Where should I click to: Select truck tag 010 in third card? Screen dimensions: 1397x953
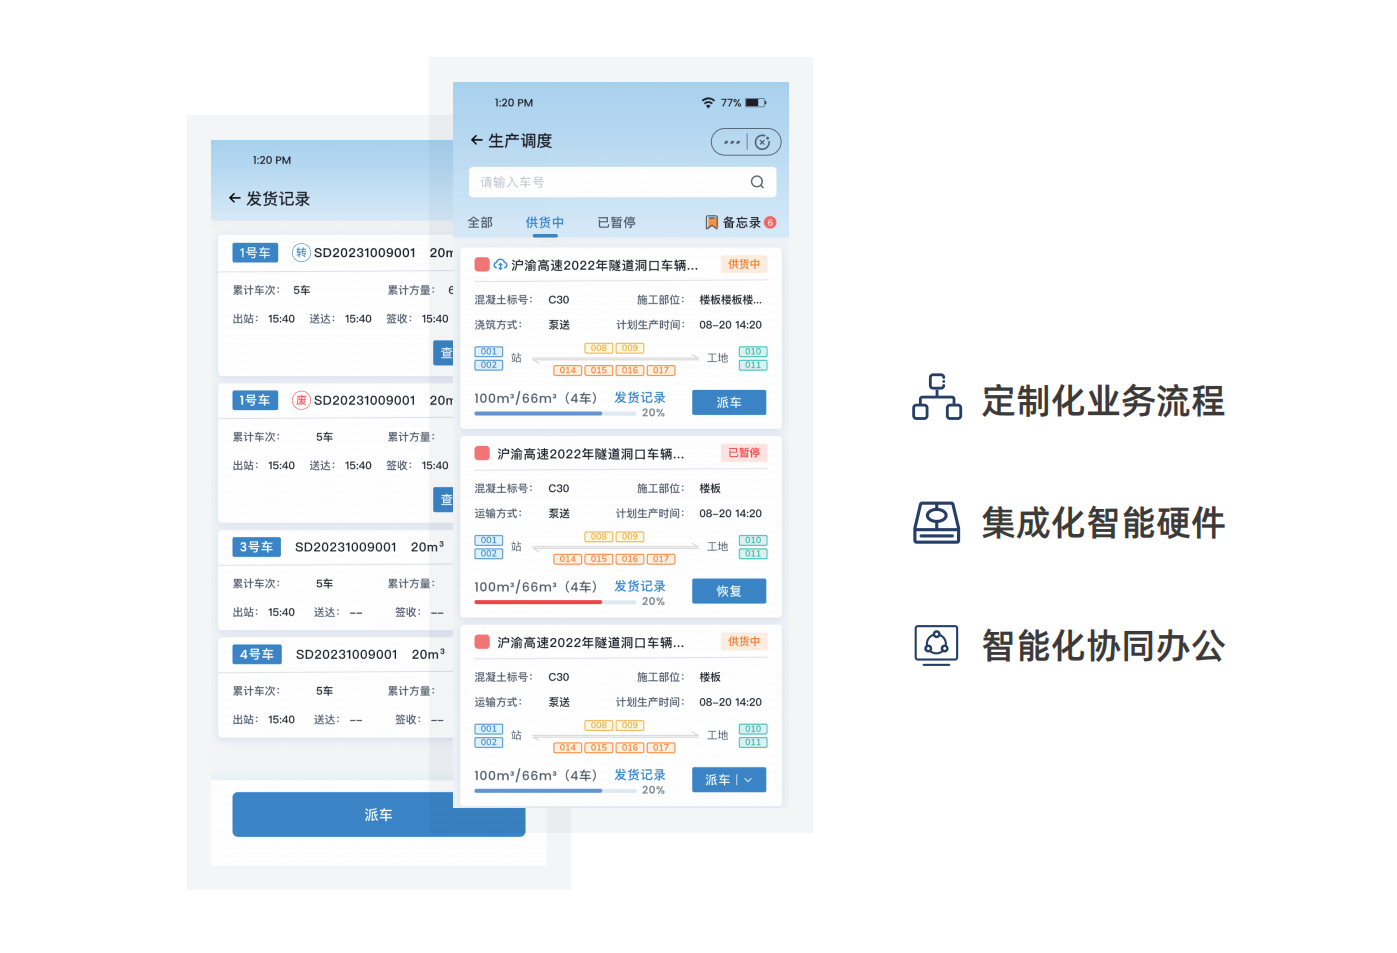753,729
